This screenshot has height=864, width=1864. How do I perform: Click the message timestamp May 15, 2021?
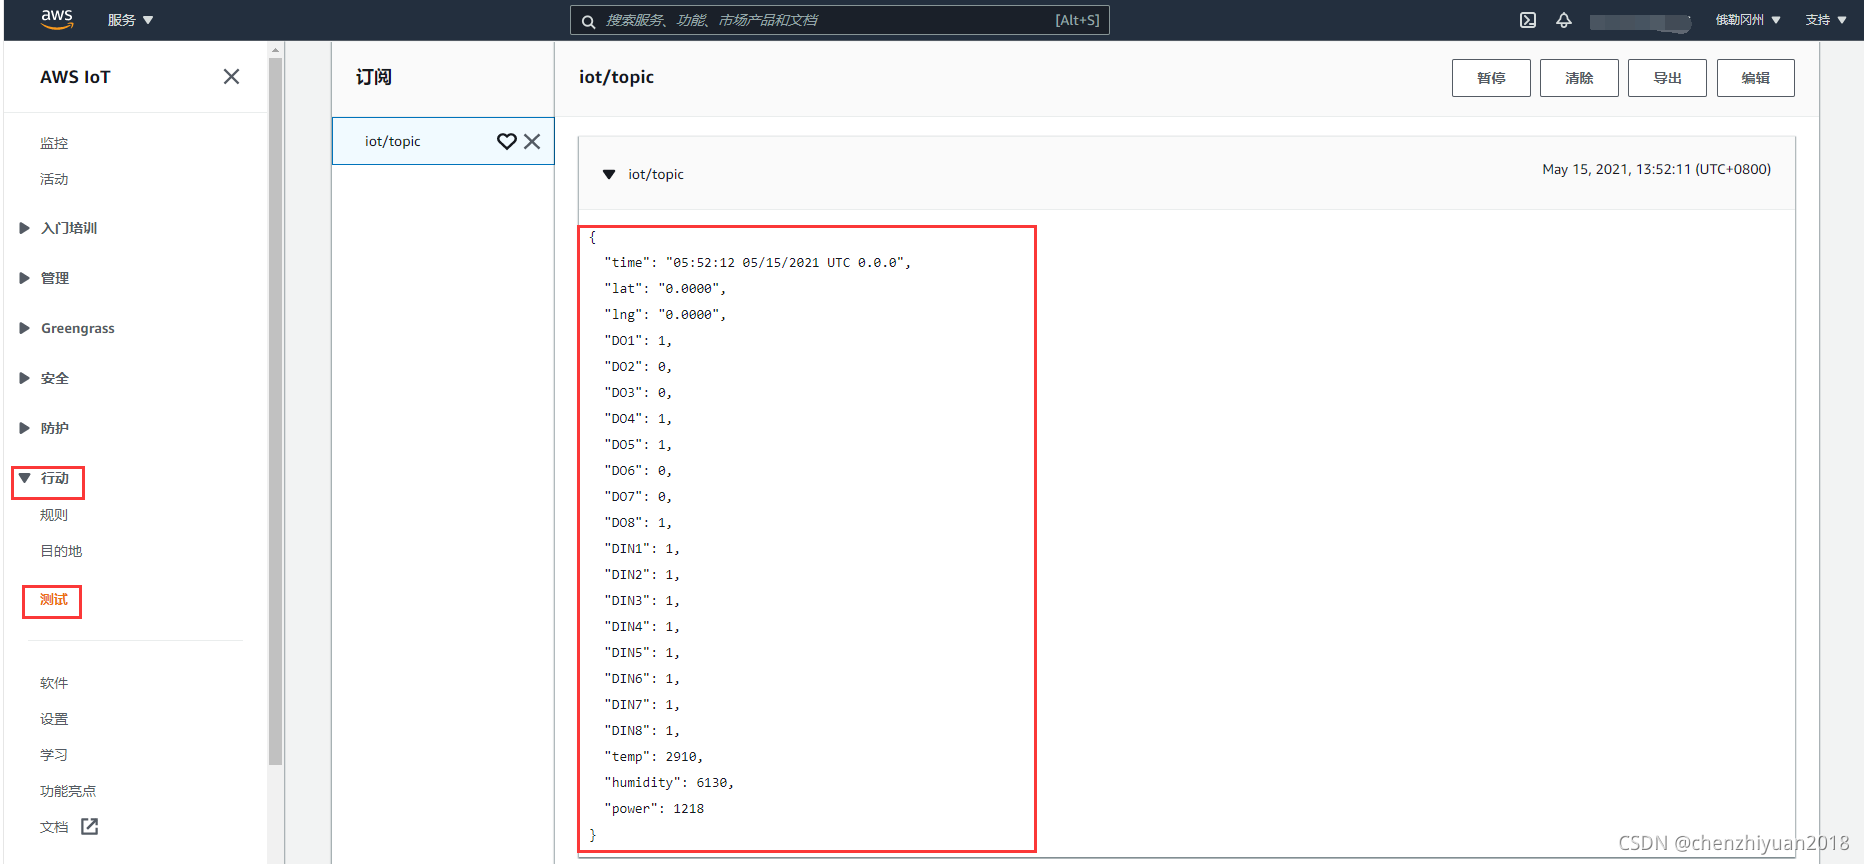pyautogui.click(x=1656, y=169)
